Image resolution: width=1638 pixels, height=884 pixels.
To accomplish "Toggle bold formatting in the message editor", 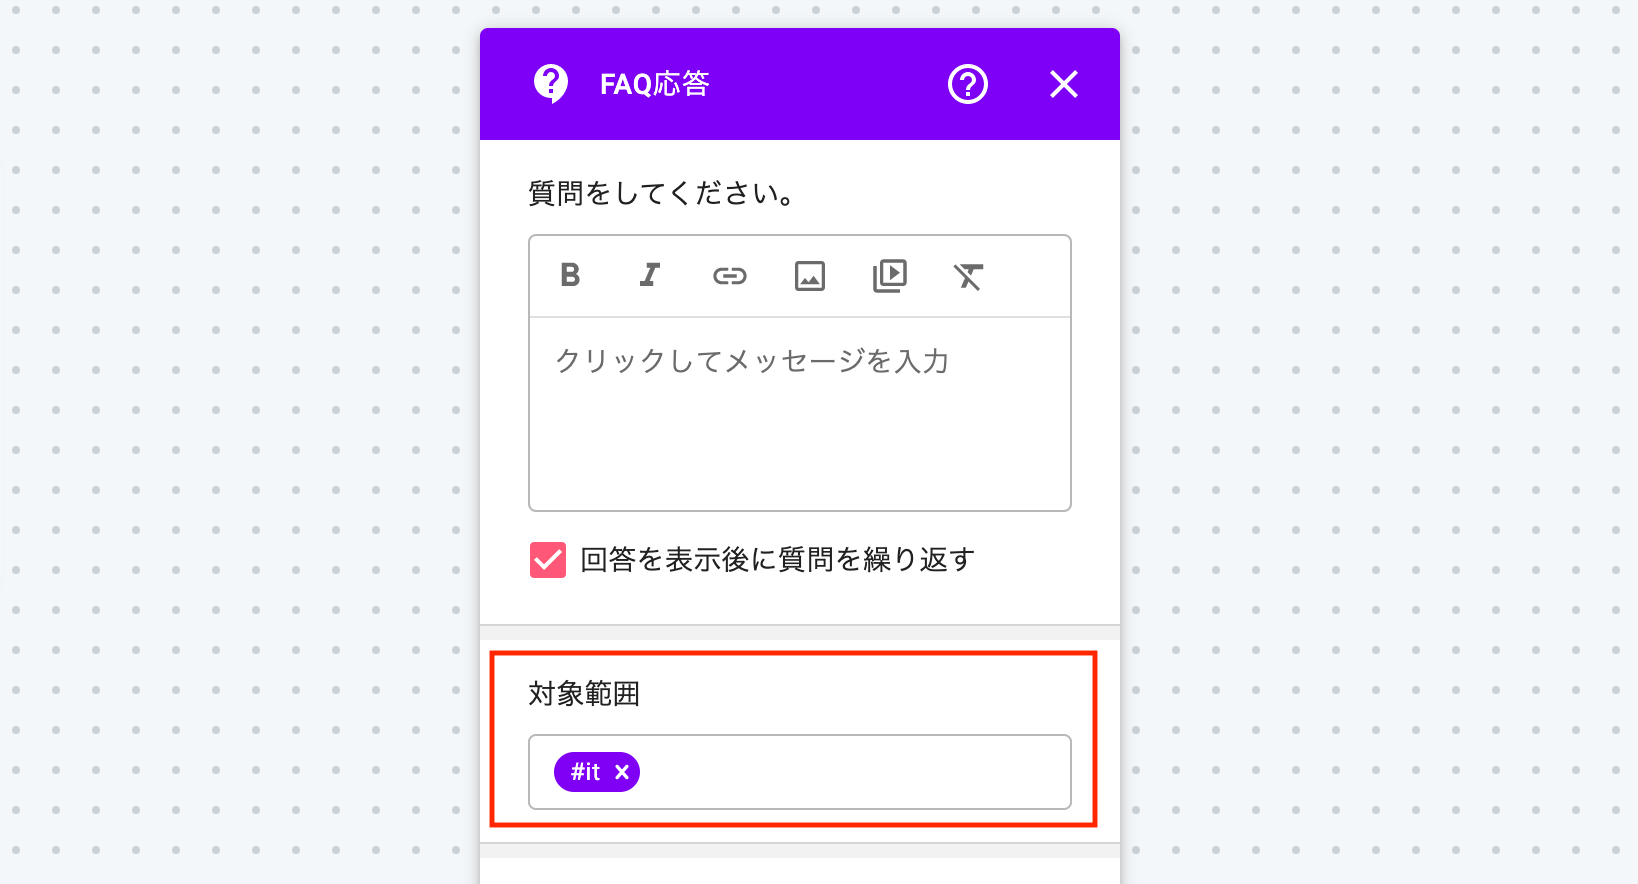I will [x=570, y=275].
